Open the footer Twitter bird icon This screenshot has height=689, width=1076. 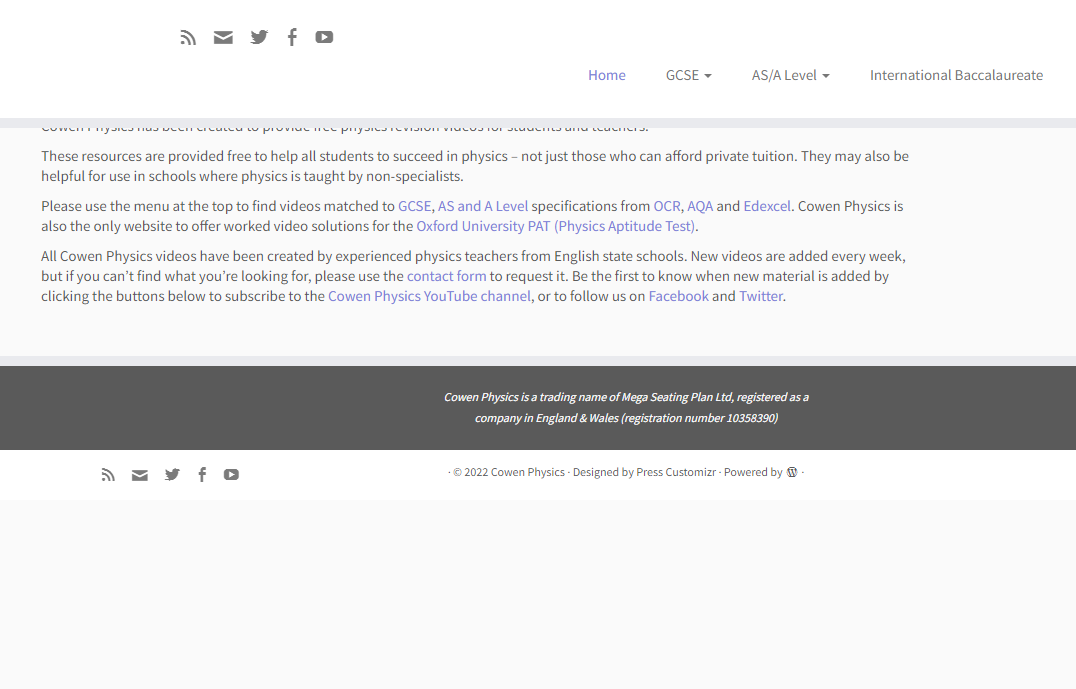pyautogui.click(x=172, y=474)
